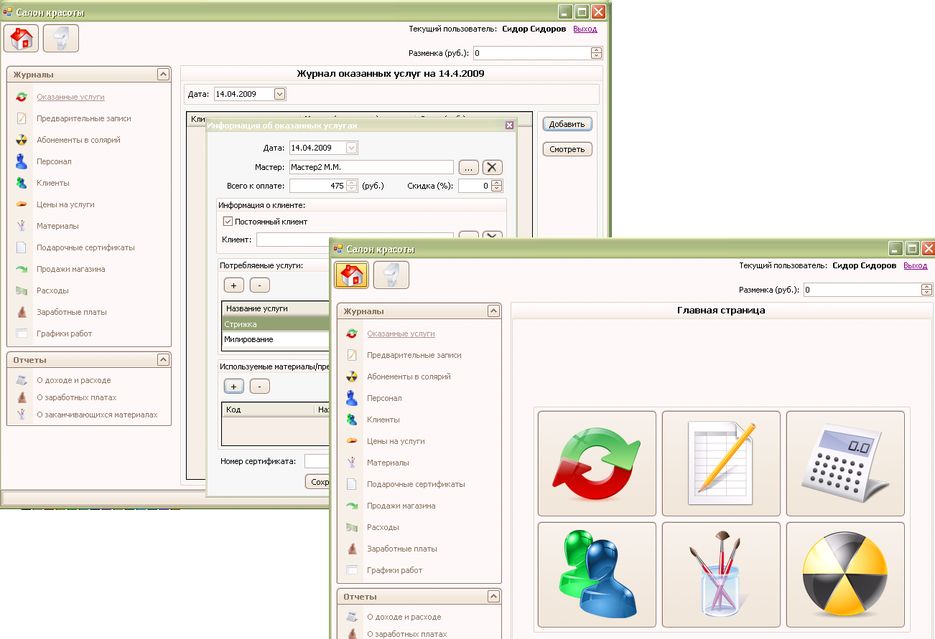Screen dimensions: 935x639
Task: Click the Цены на услуги icon in front window
Action: (352, 441)
